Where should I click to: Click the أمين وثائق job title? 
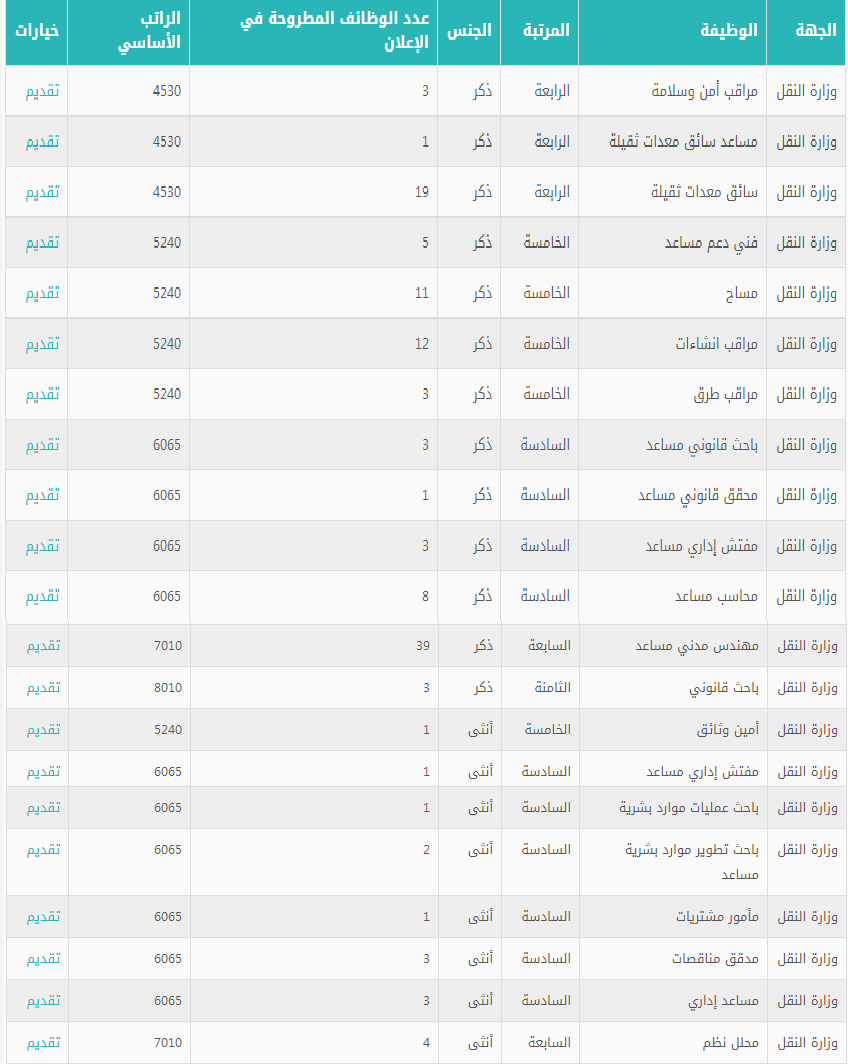[727, 730]
